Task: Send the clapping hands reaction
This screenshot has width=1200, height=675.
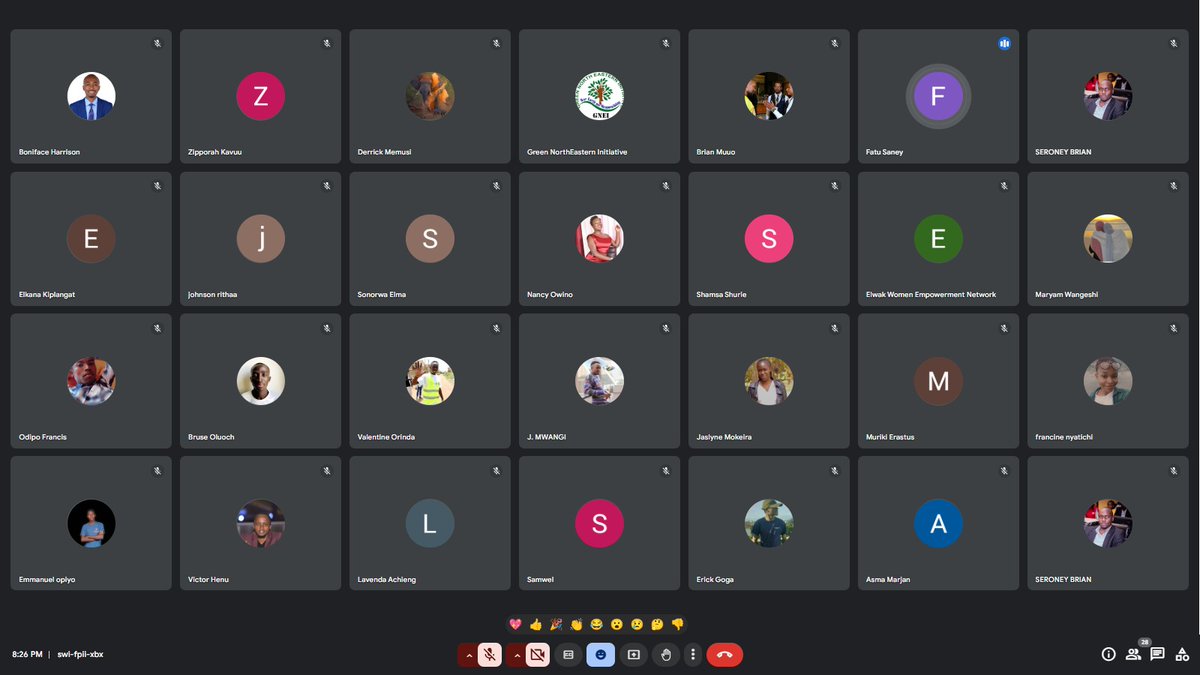Action: (x=577, y=624)
